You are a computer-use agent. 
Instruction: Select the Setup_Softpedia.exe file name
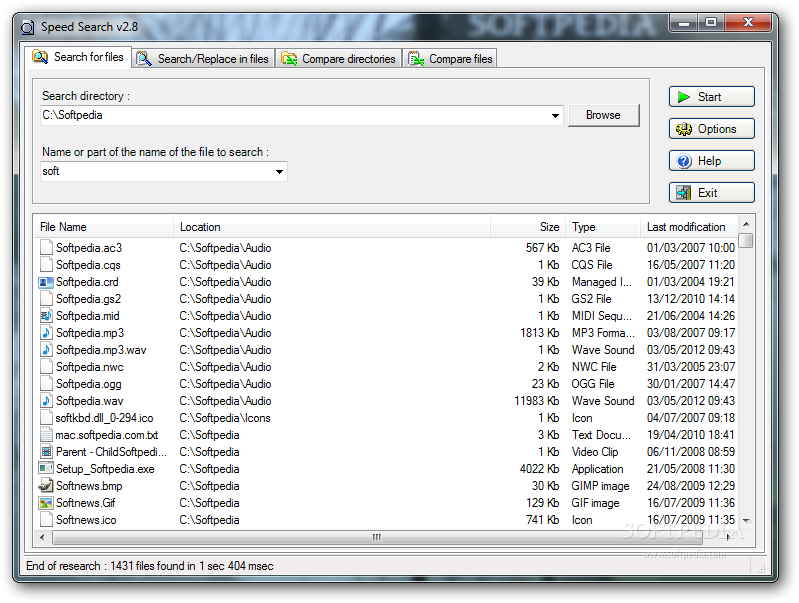(105, 468)
